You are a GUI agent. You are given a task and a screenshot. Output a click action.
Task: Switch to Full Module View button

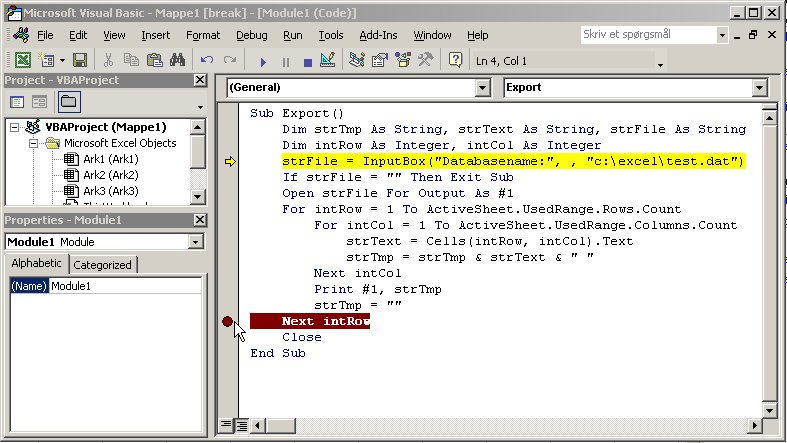pyautogui.click(x=241, y=425)
